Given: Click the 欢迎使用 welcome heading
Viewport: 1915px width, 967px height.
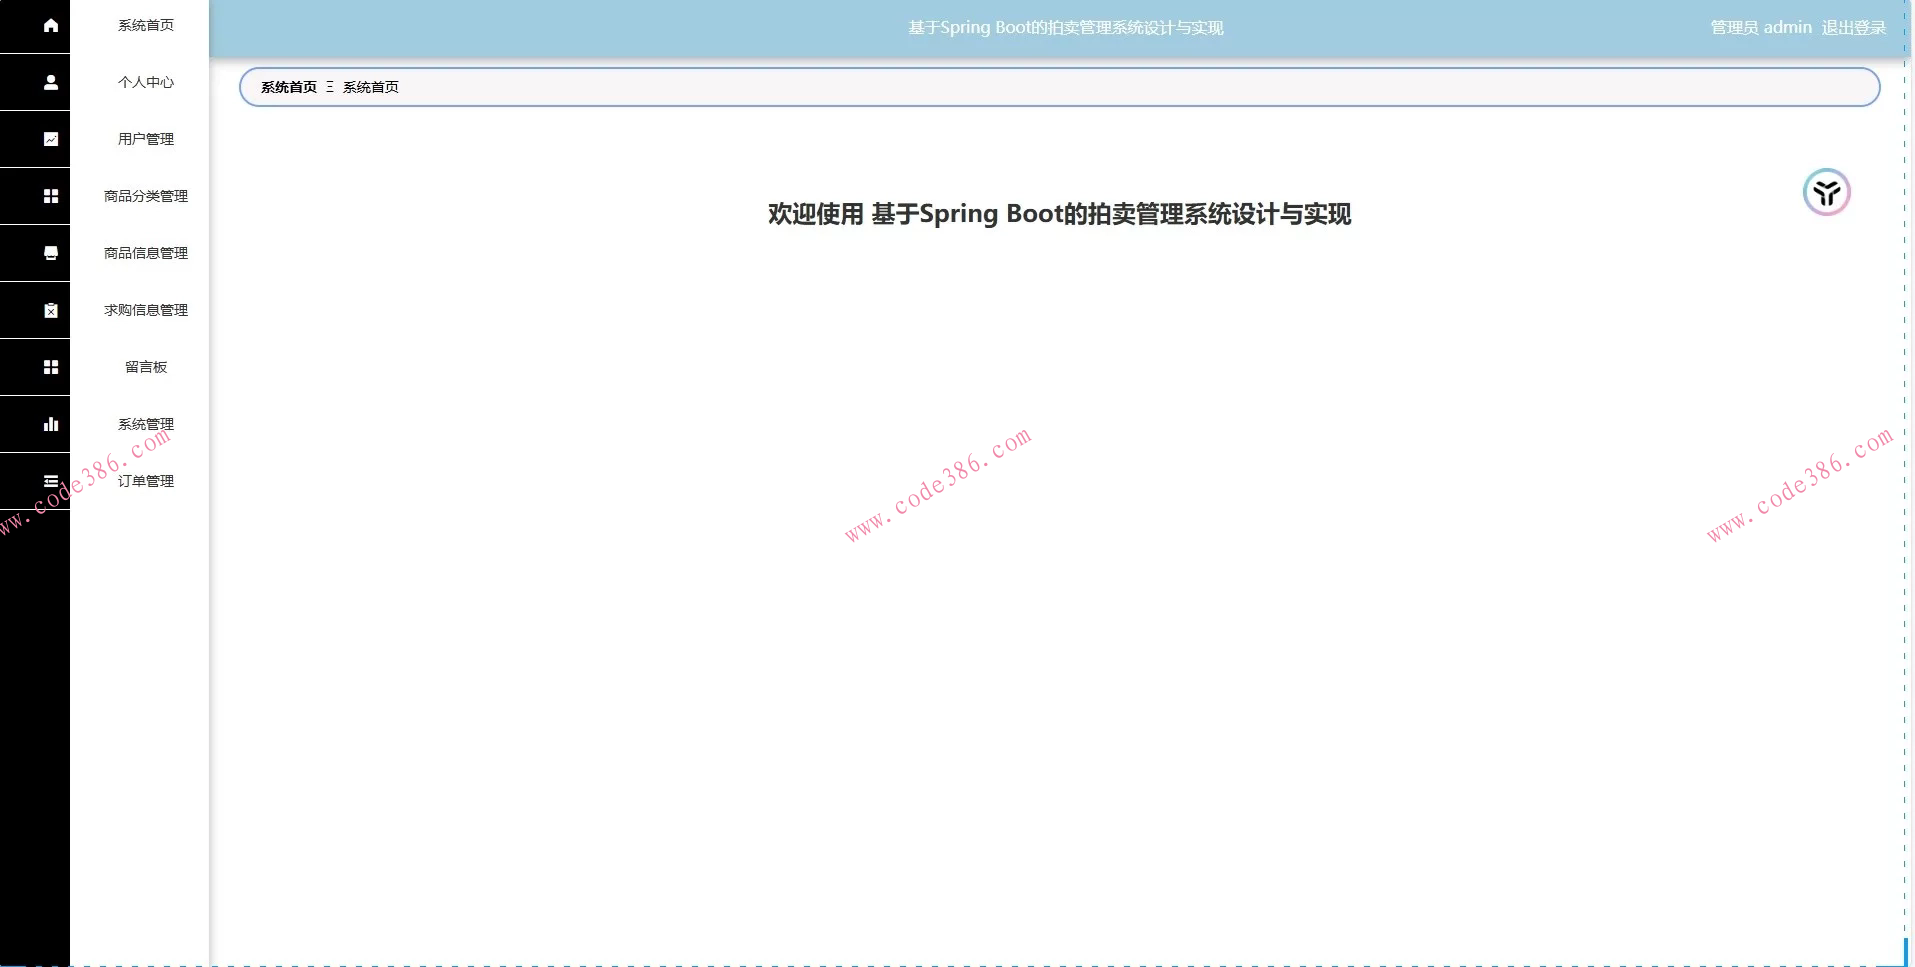Looking at the screenshot, I should pos(1060,214).
